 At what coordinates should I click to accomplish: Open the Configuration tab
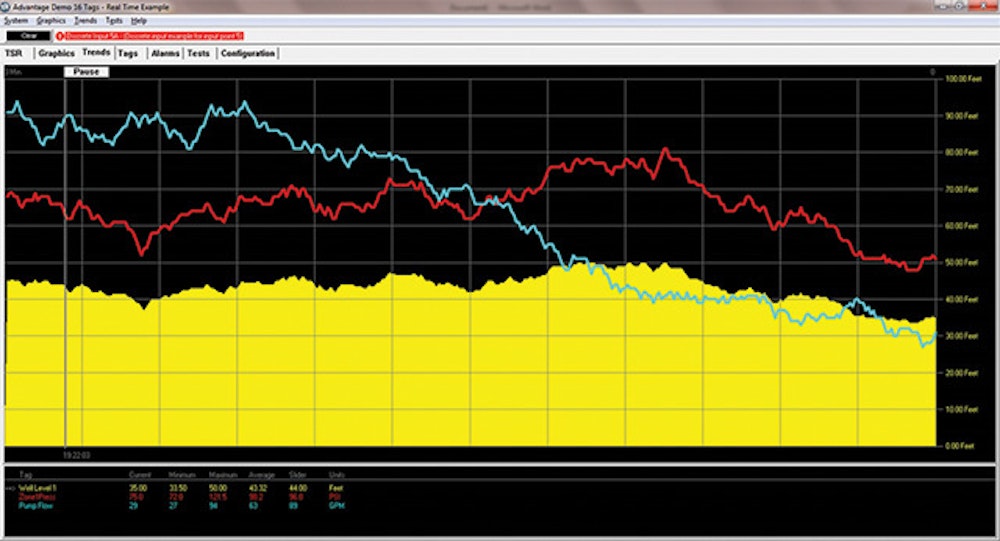pyautogui.click(x=247, y=53)
